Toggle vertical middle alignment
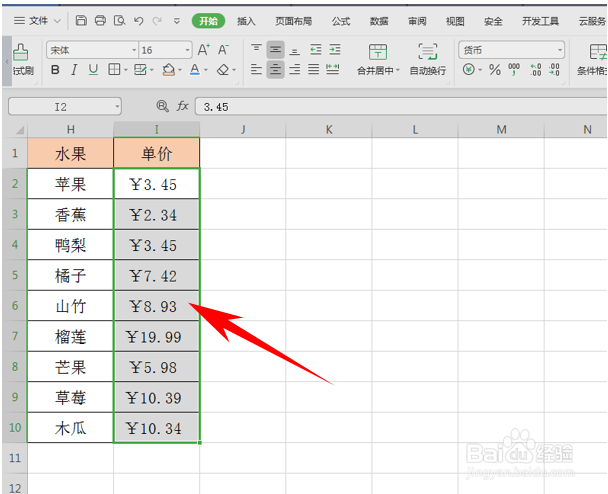Viewport: 608px width, 494px height. tap(275, 50)
